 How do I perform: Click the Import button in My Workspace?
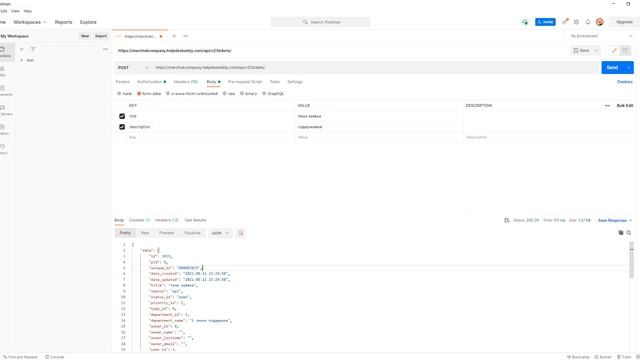[x=101, y=36]
